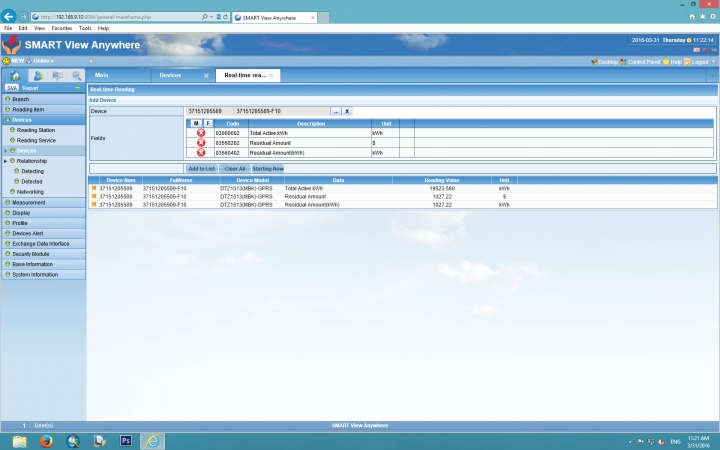Open the home icon in the sidebar toolbar

[15, 75]
